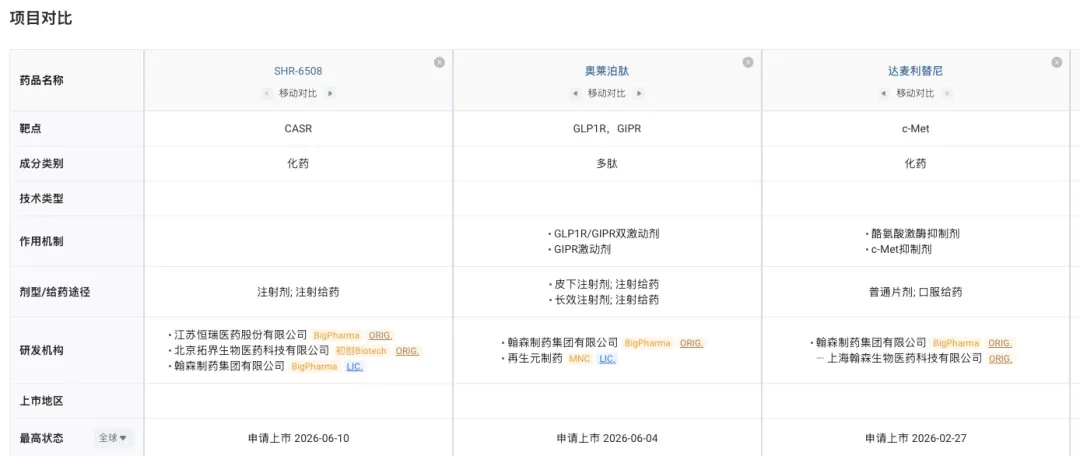Viewport: 1080px width, 456px height.
Task: Remove 达麦利替尼 column with its close icon
Action: click(1056, 63)
